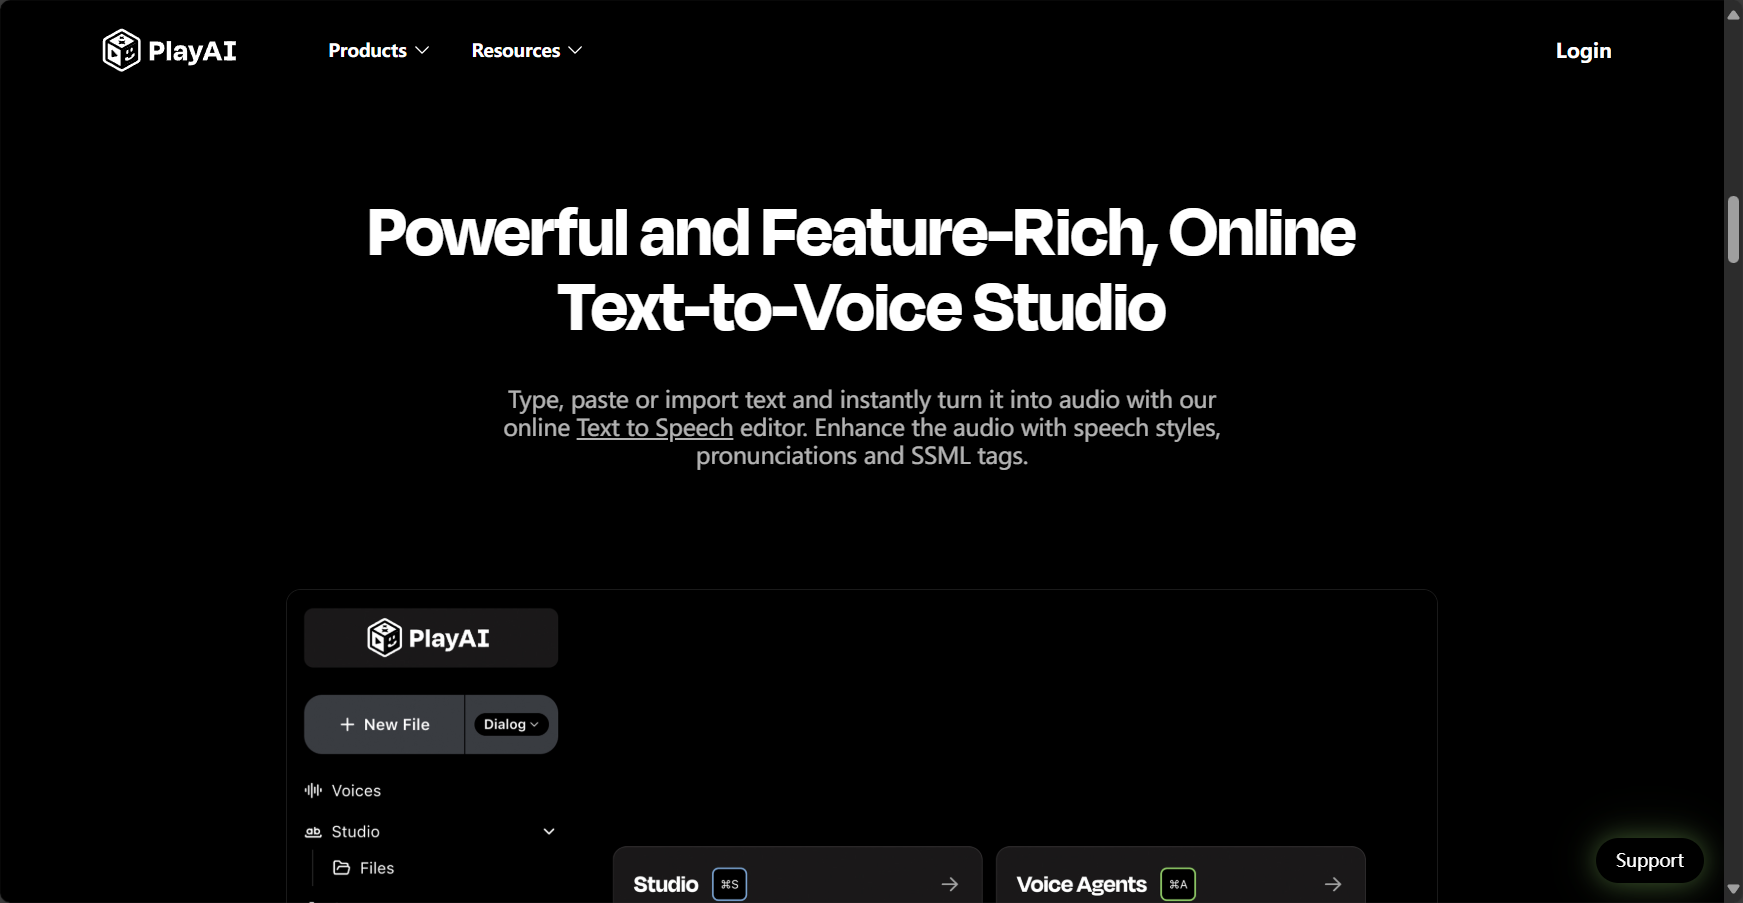Open the Studio card

tap(797, 875)
